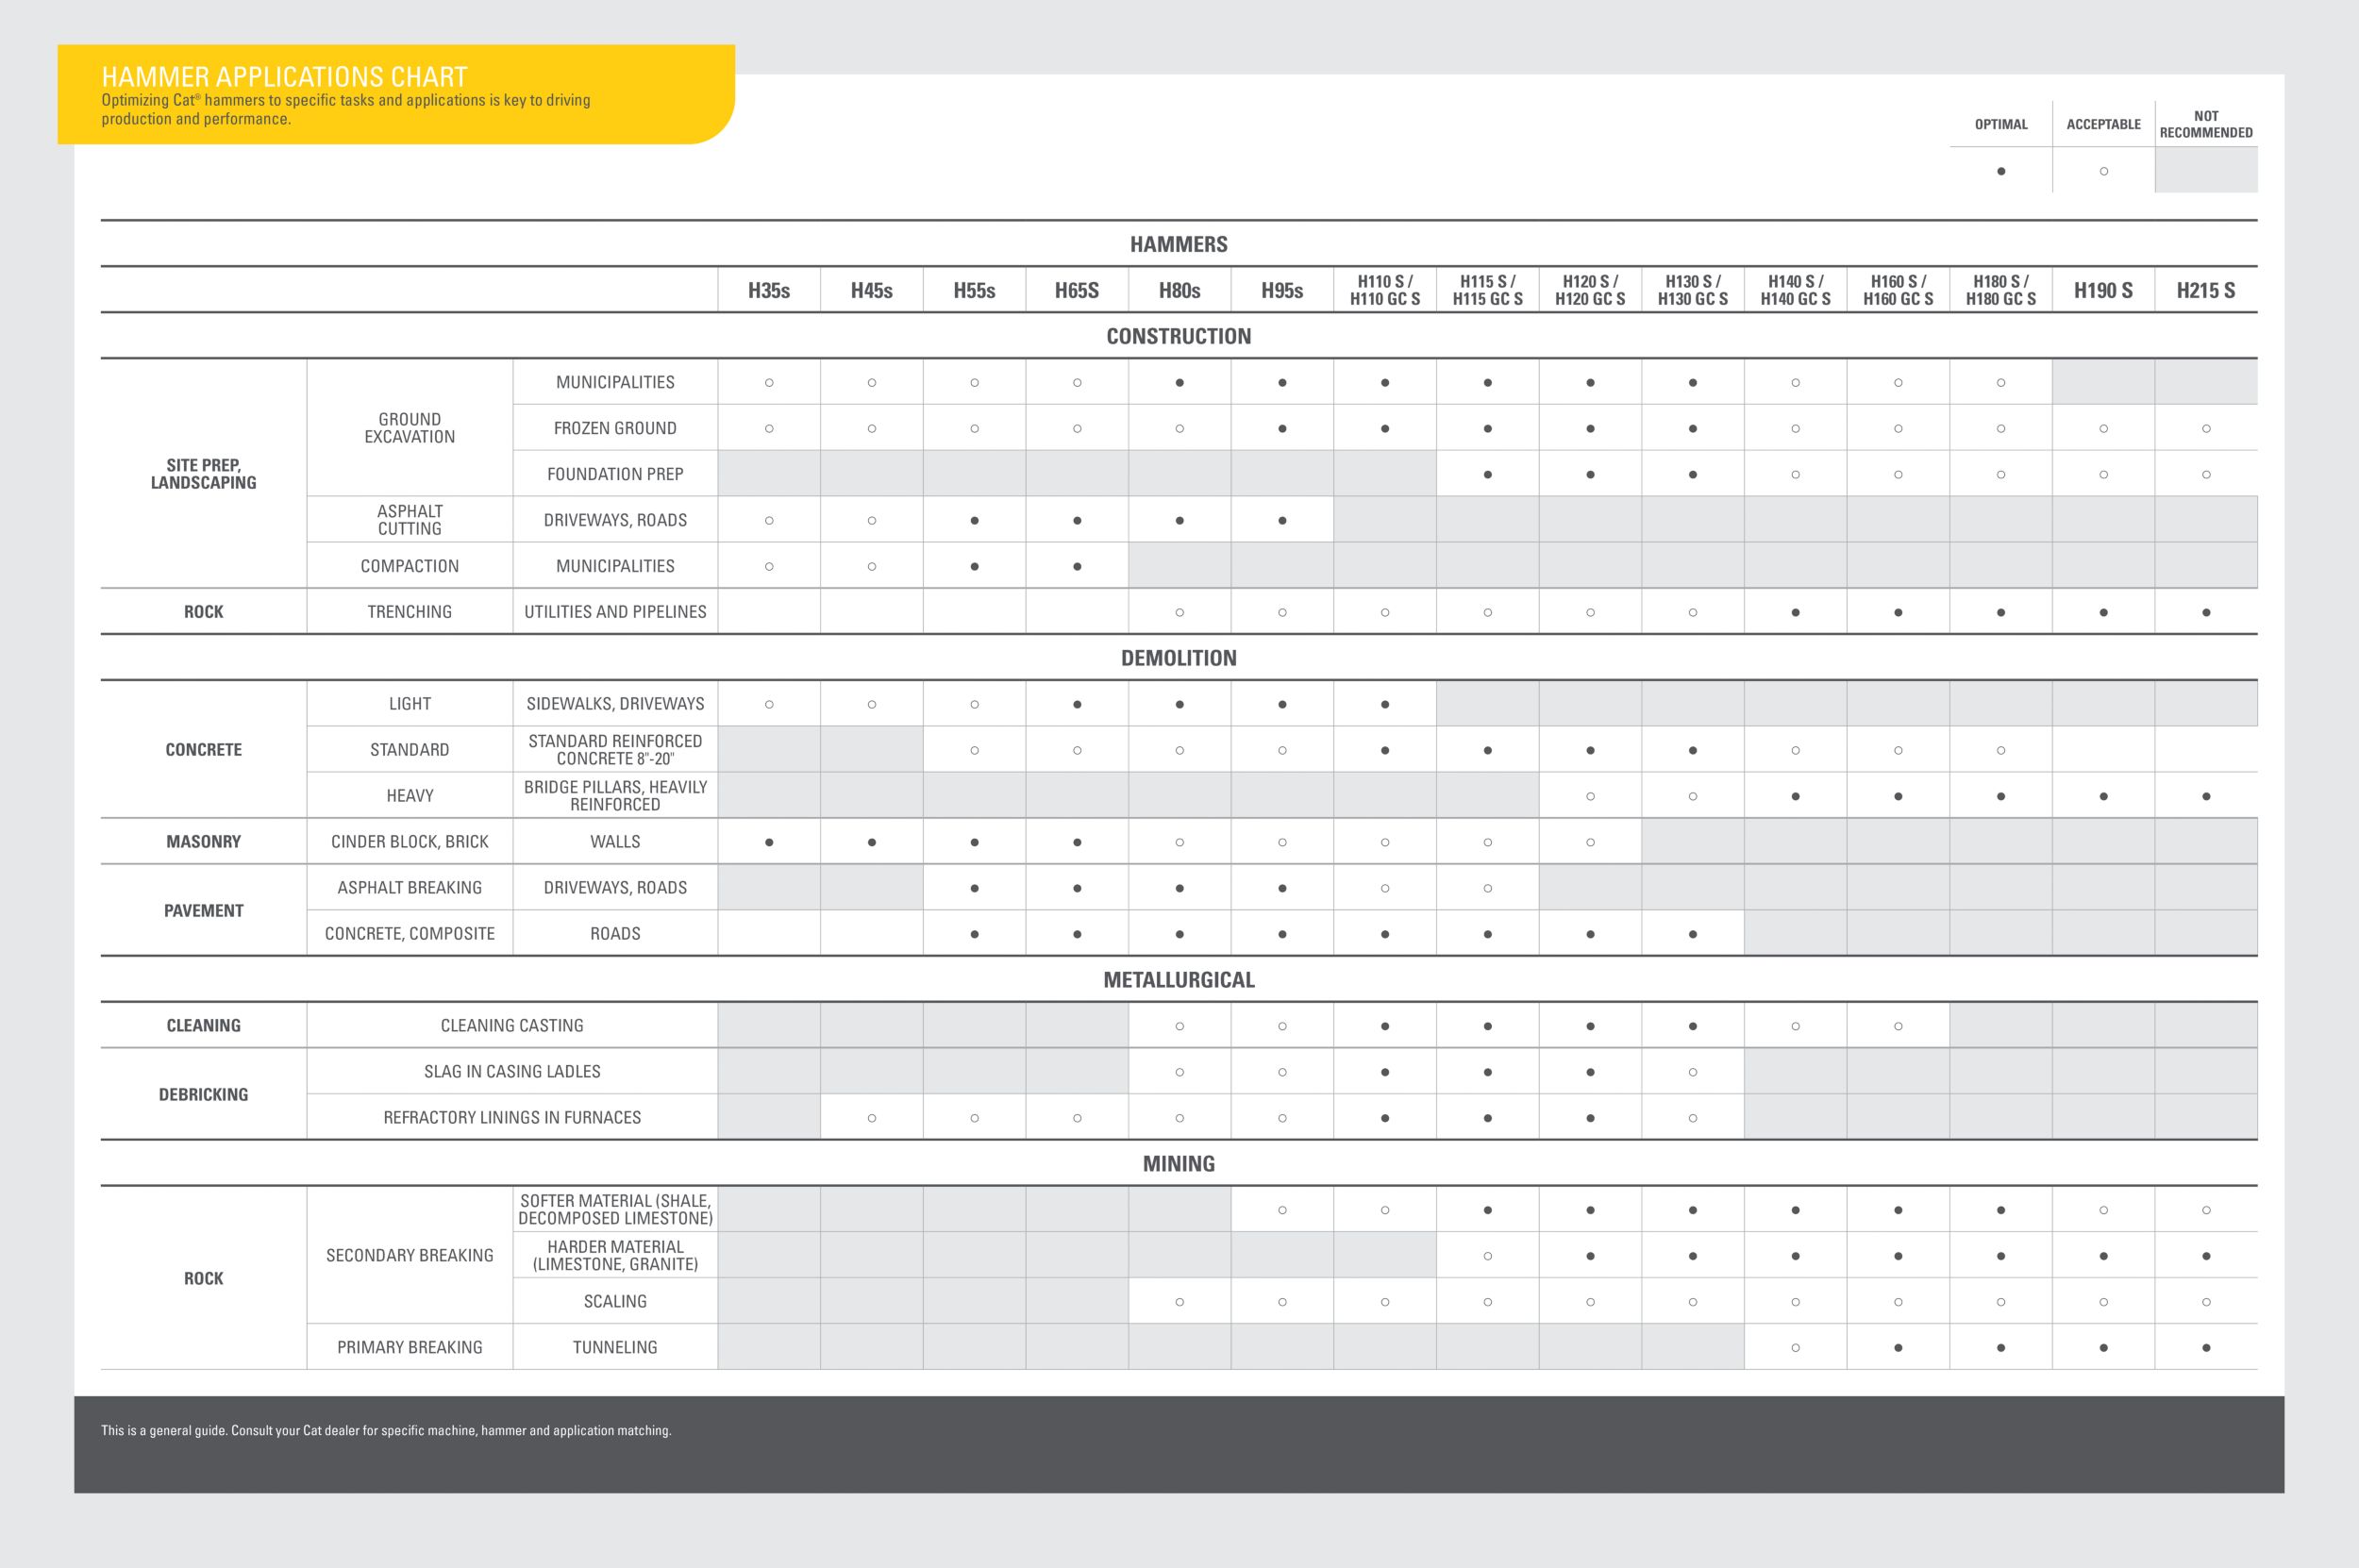Click the Optimal filled-dot legend symbol
This screenshot has height=1568, width=2359.
coord(2001,171)
